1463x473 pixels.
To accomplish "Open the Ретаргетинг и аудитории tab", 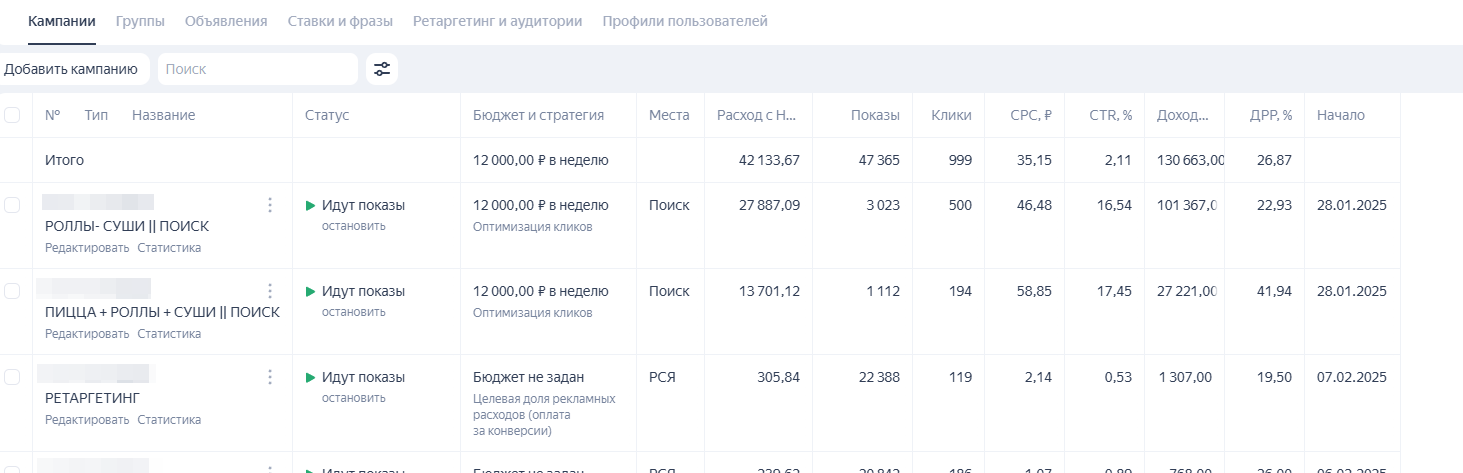I will (x=497, y=21).
